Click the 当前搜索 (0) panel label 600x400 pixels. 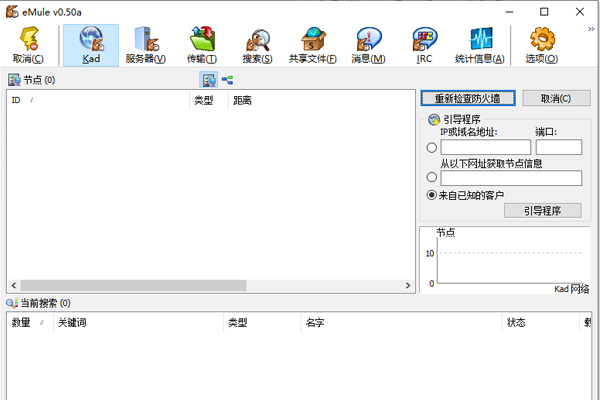[45, 303]
